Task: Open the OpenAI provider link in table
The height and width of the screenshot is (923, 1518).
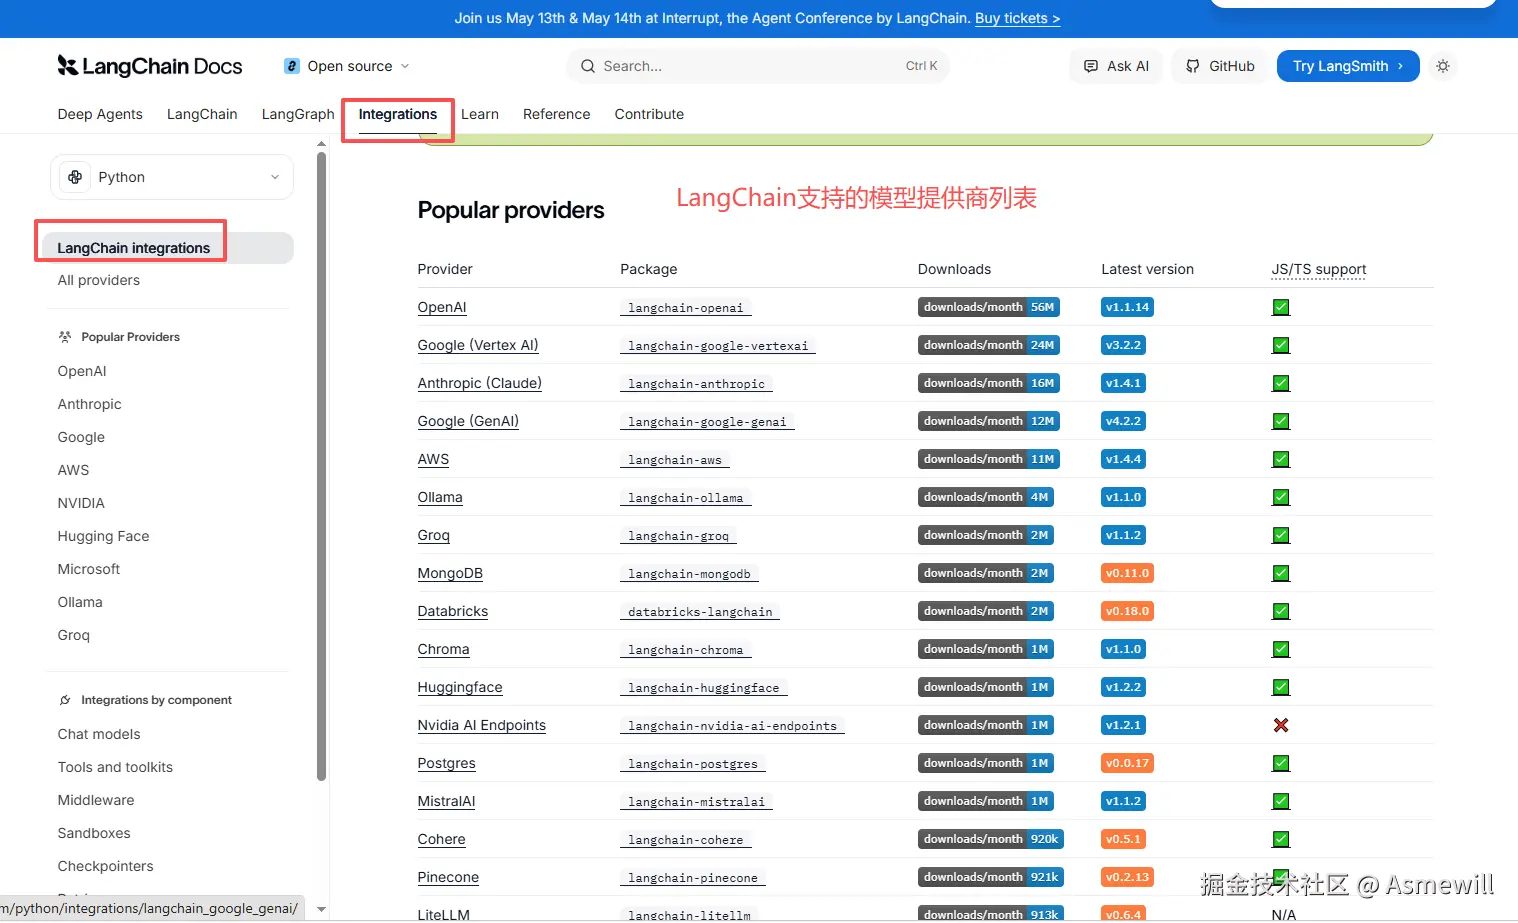Action: click(442, 307)
